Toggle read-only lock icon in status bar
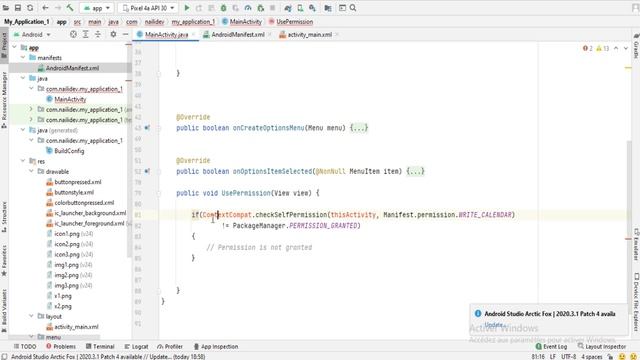The width and height of the screenshot is (640, 360). point(610,357)
